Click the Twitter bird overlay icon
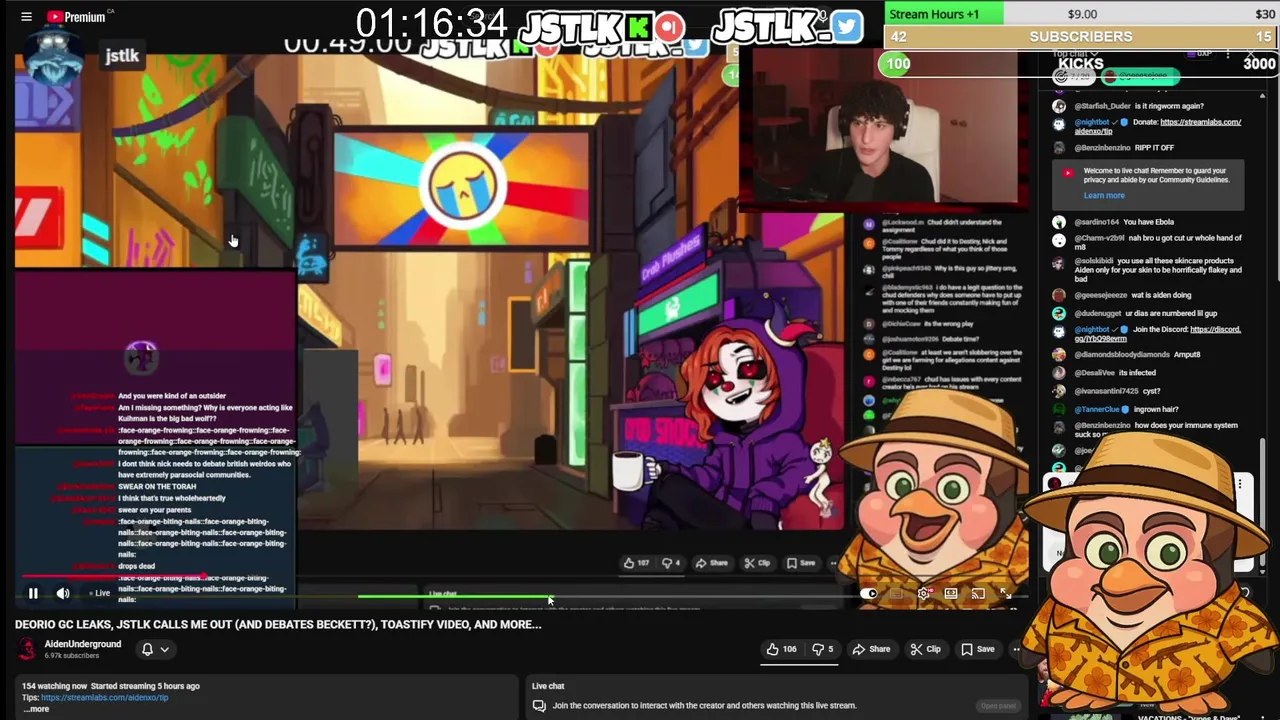The image size is (1280, 720). (846, 26)
